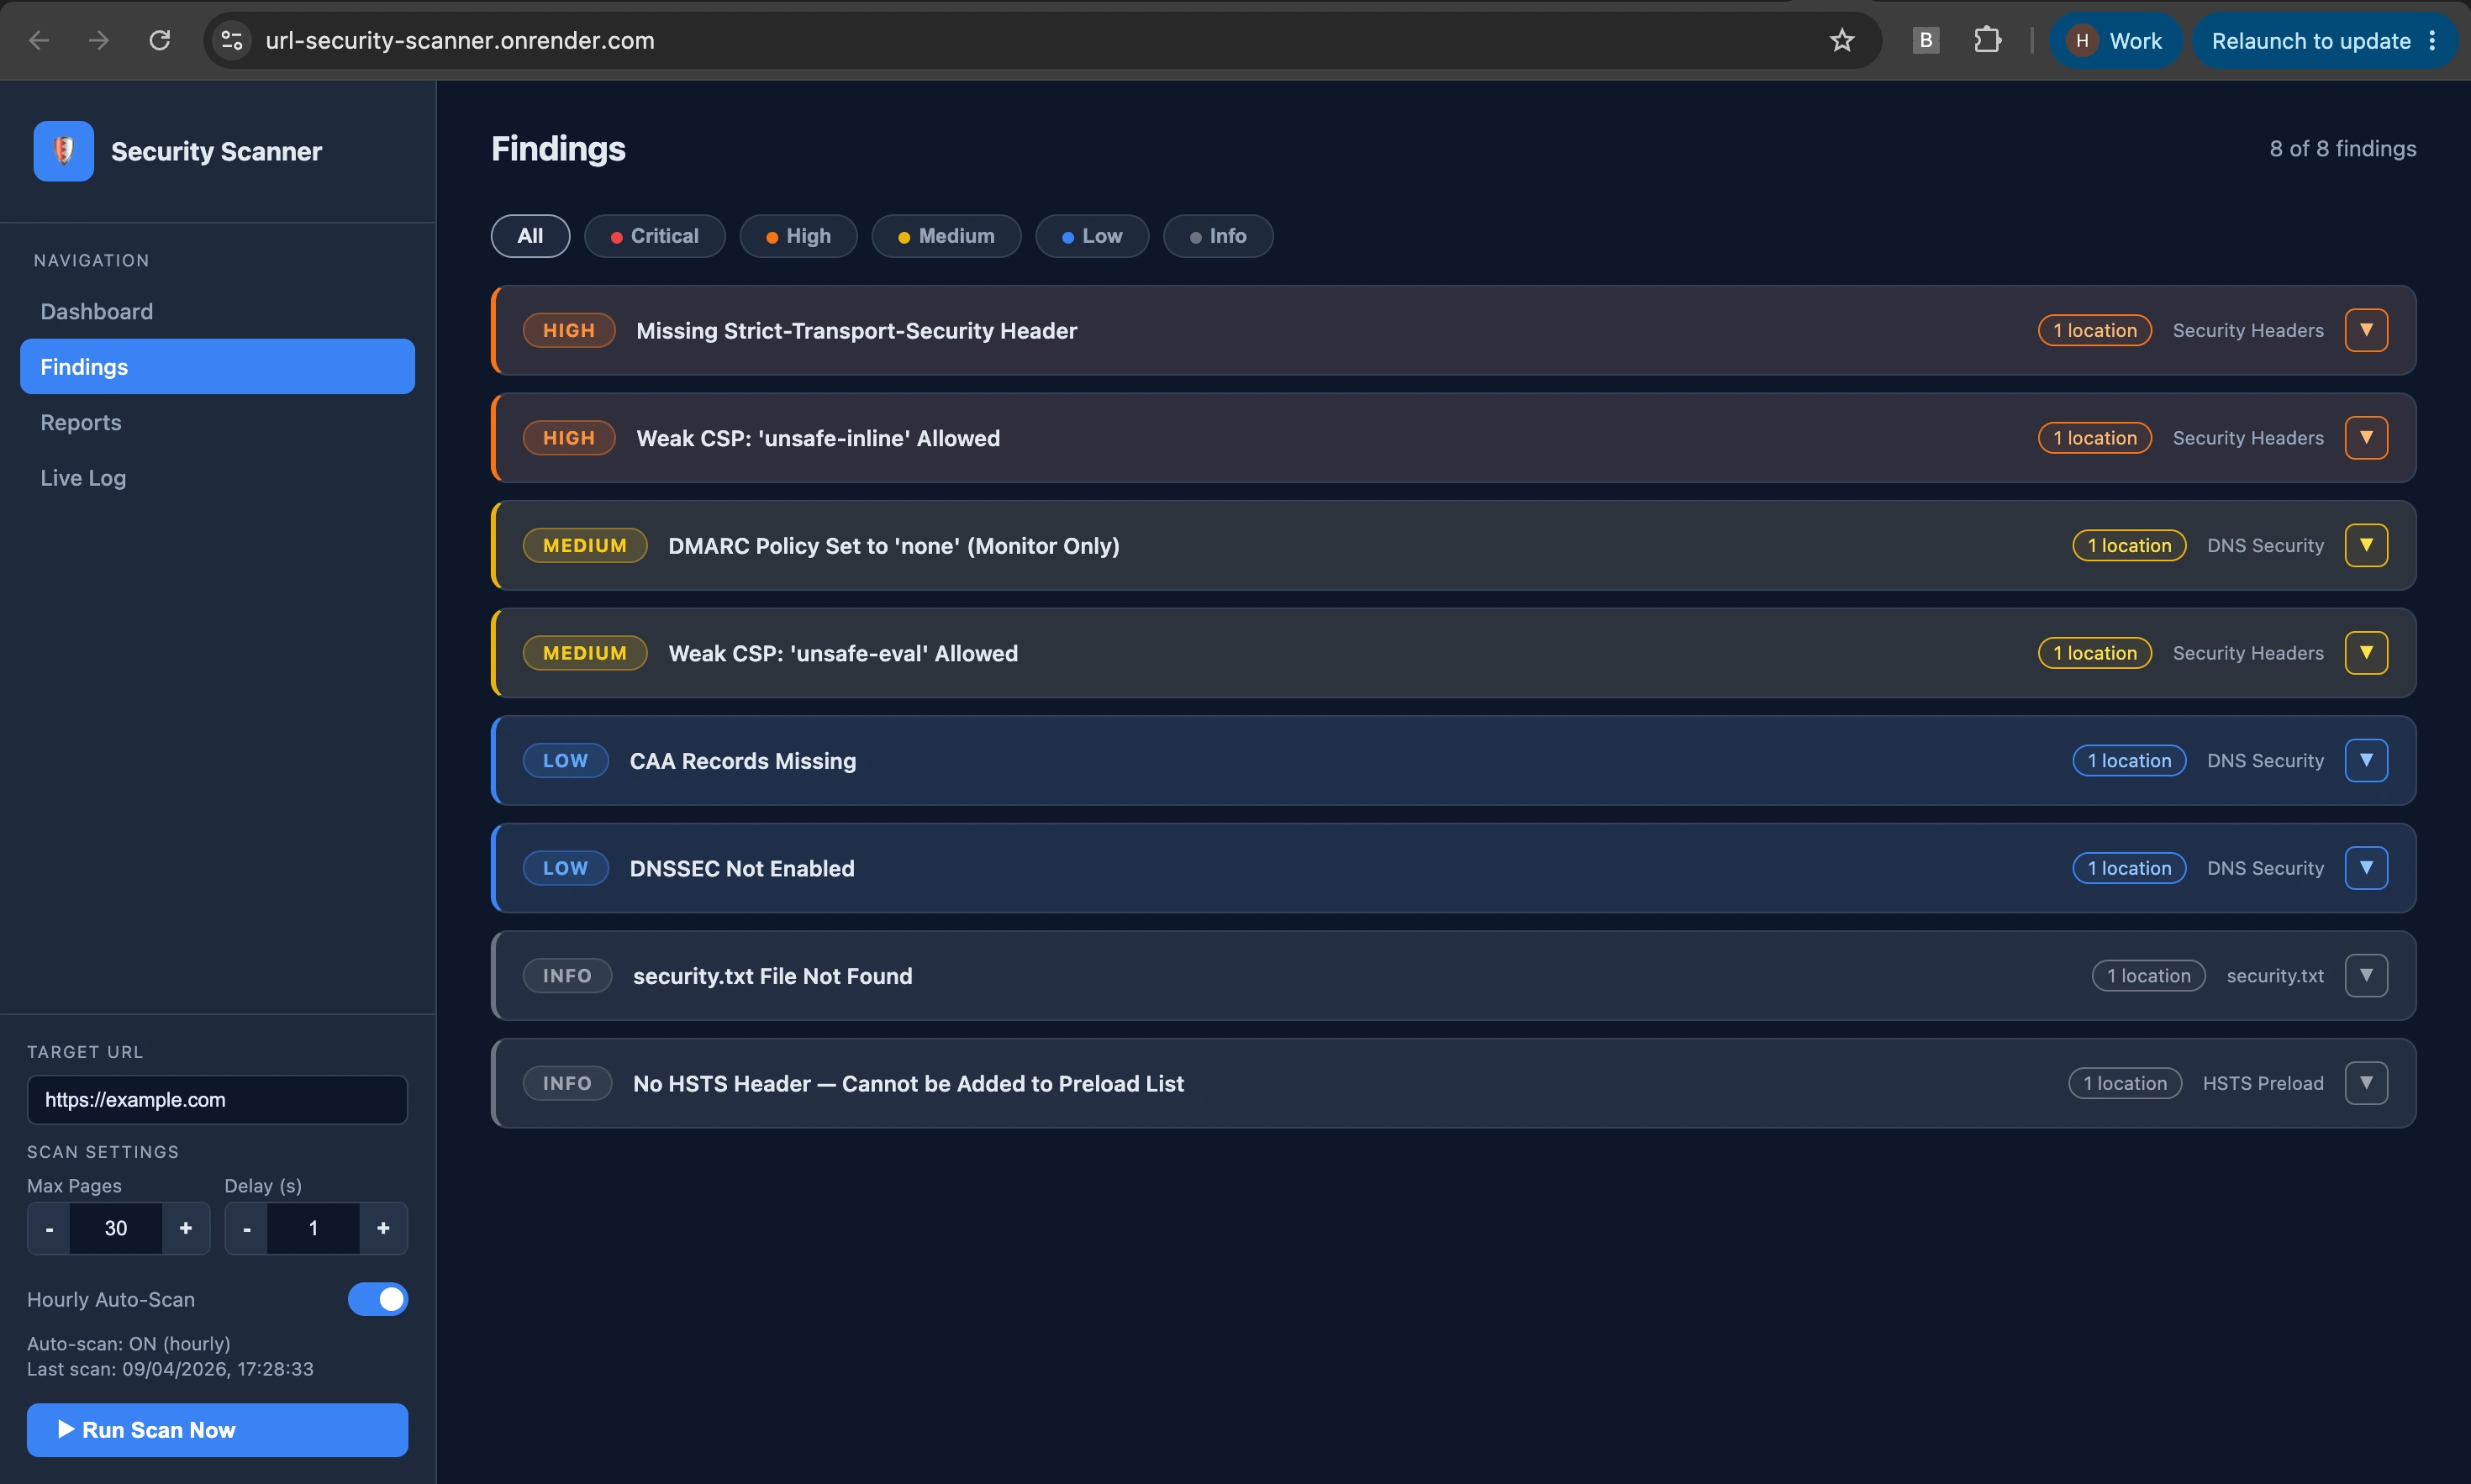Click 1 location badge on CAA Records Missing
The height and width of the screenshot is (1484, 2471).
click(2129, 760)
